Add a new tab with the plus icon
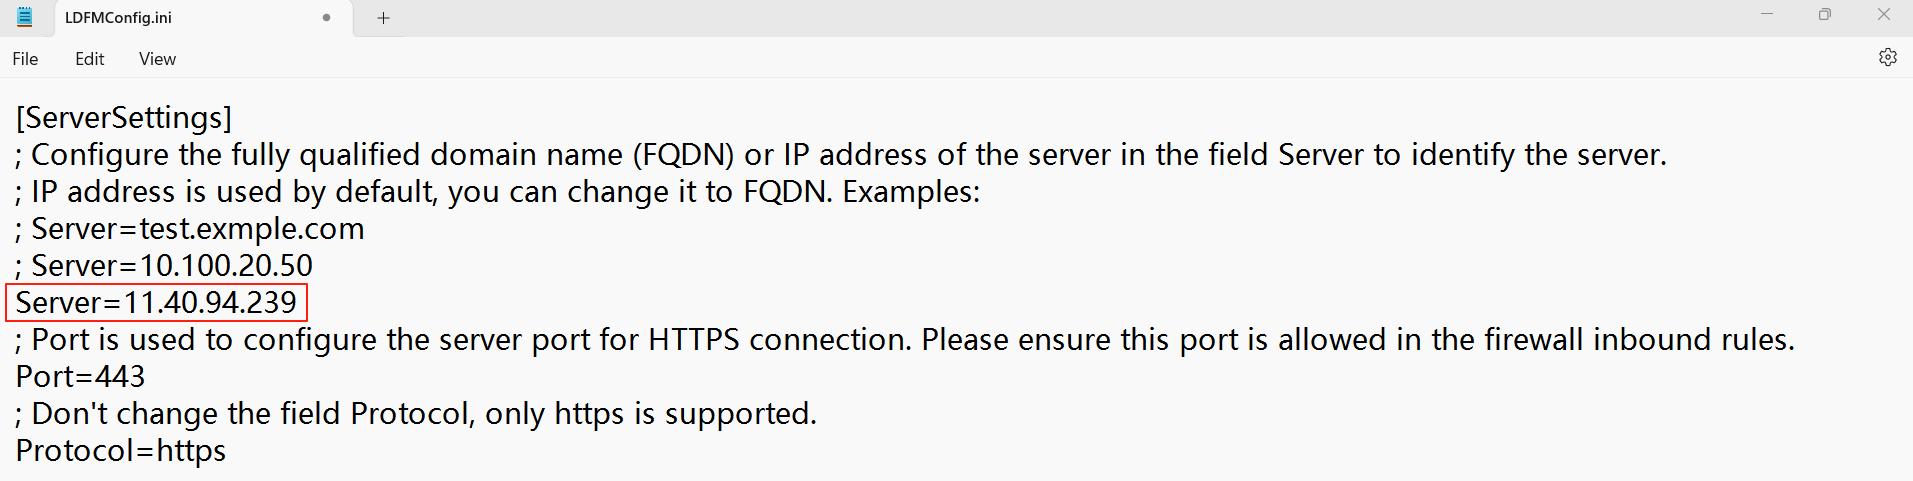The width and height of the screenshot is (1913, 481). (383, 18)
